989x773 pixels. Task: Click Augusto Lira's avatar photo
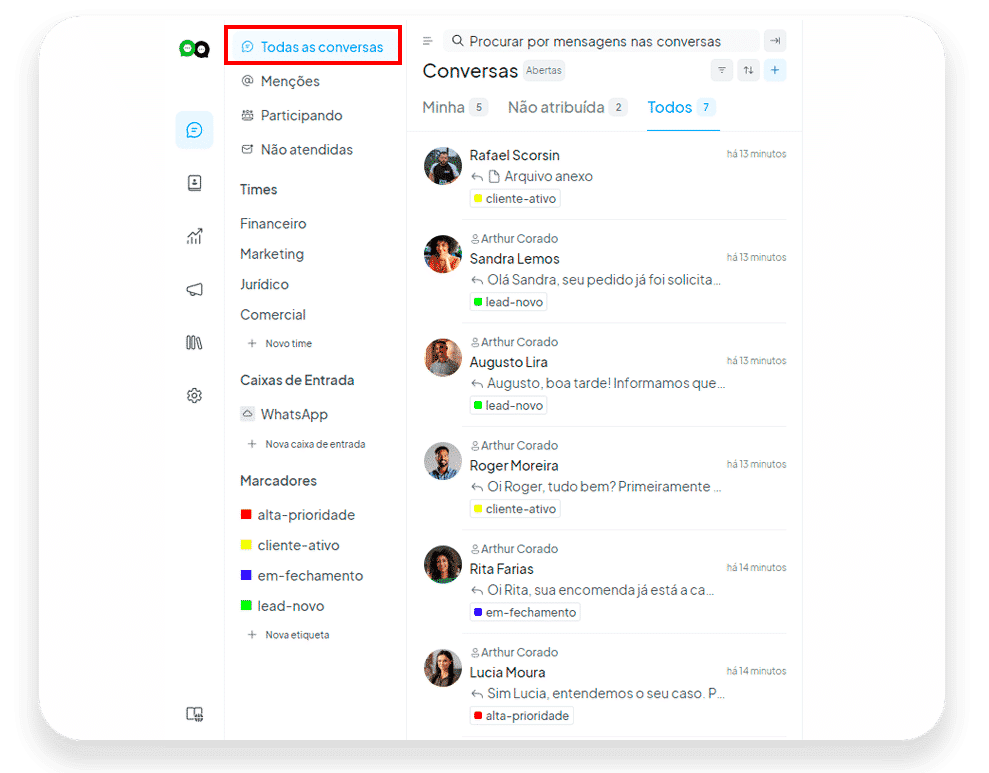click(x=443, y=357)
